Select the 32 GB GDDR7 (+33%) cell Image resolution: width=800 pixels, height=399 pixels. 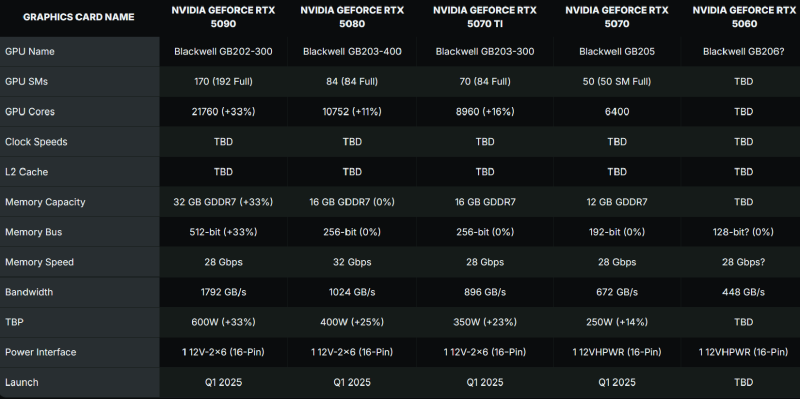(x=223, y=202)
